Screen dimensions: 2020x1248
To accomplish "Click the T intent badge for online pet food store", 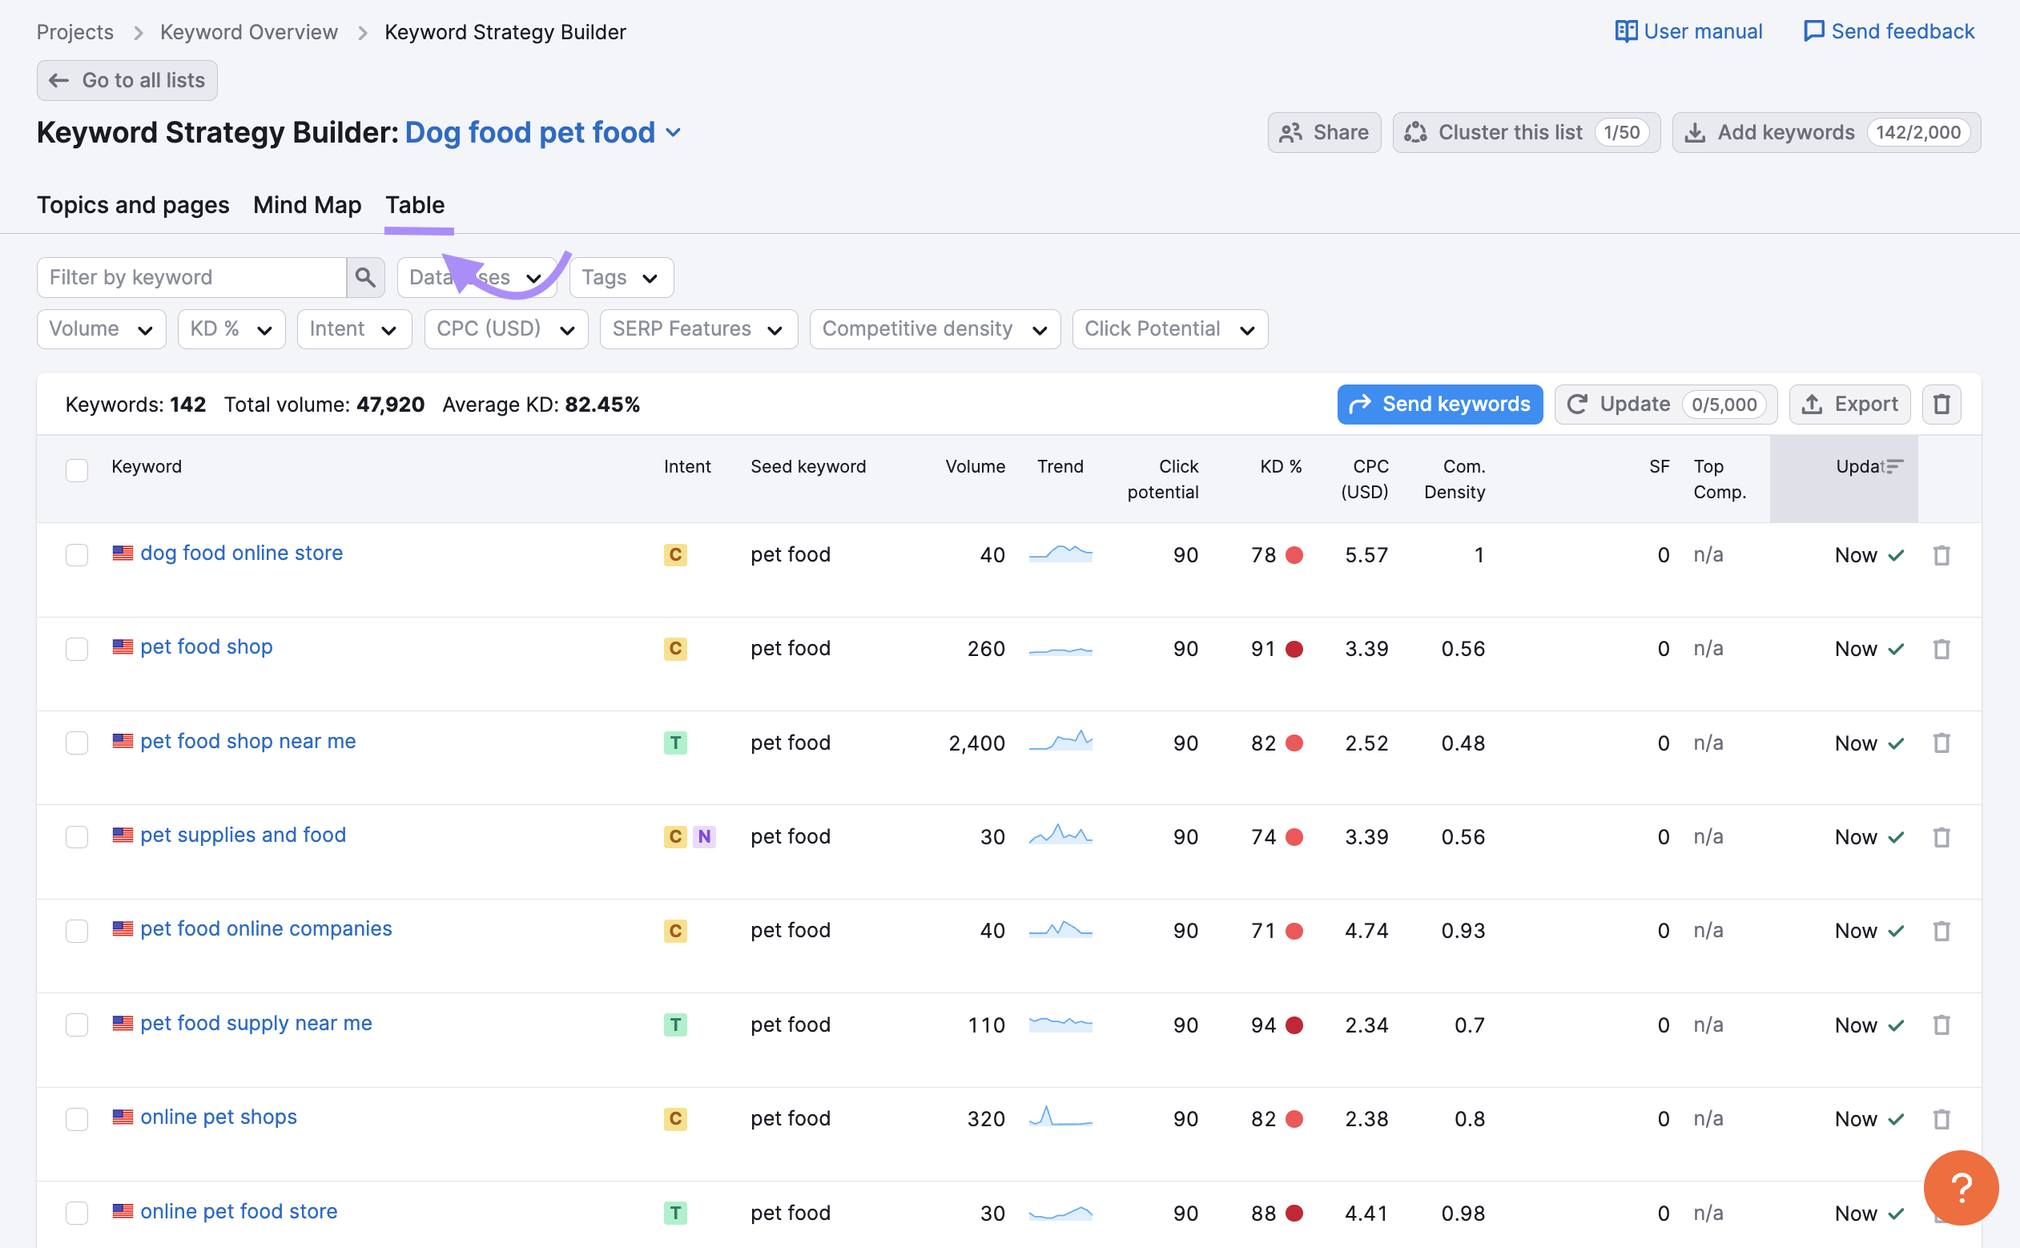I will coord(675,1213).
